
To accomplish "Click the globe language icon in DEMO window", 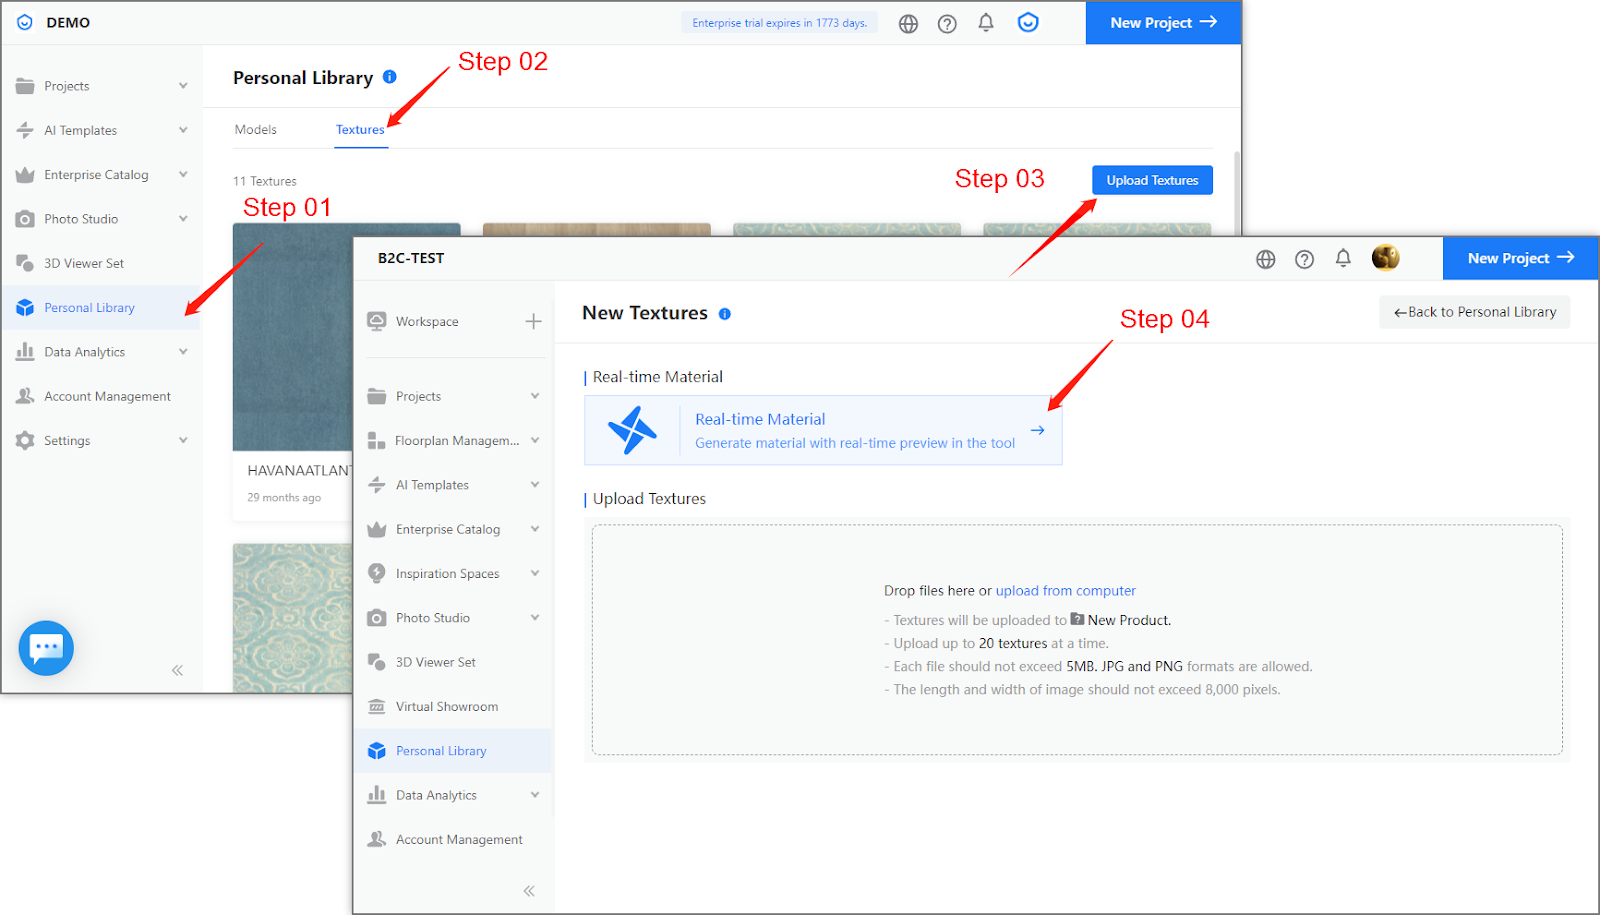I will click(x=908, y=24).
